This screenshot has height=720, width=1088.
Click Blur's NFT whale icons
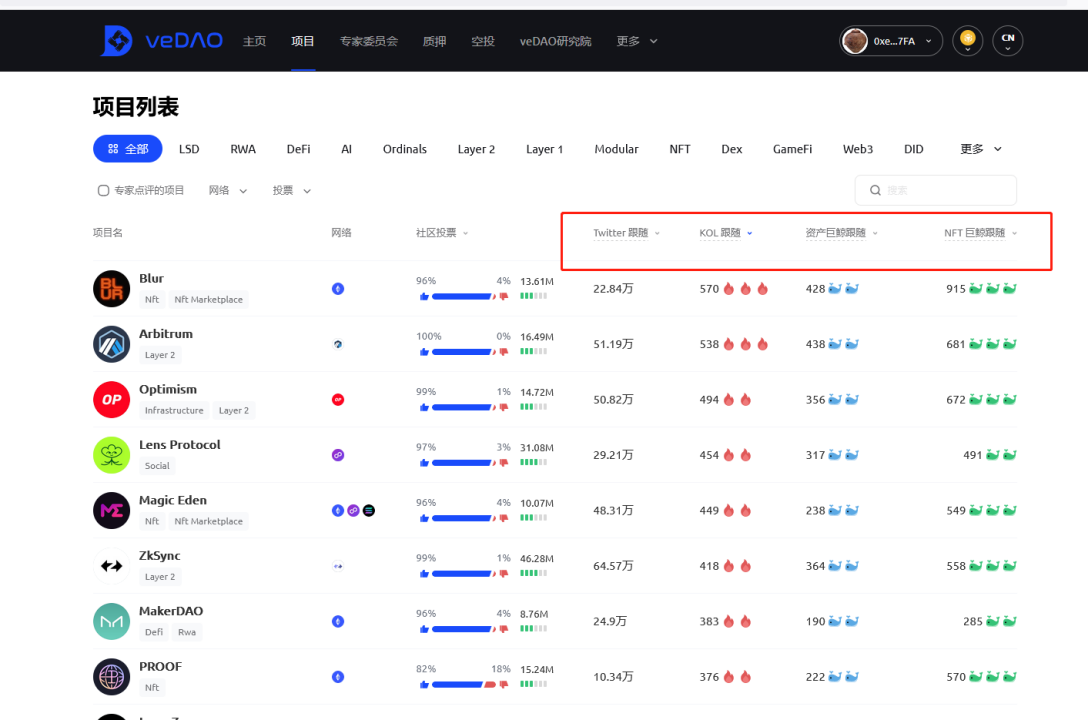pos(993,289)
